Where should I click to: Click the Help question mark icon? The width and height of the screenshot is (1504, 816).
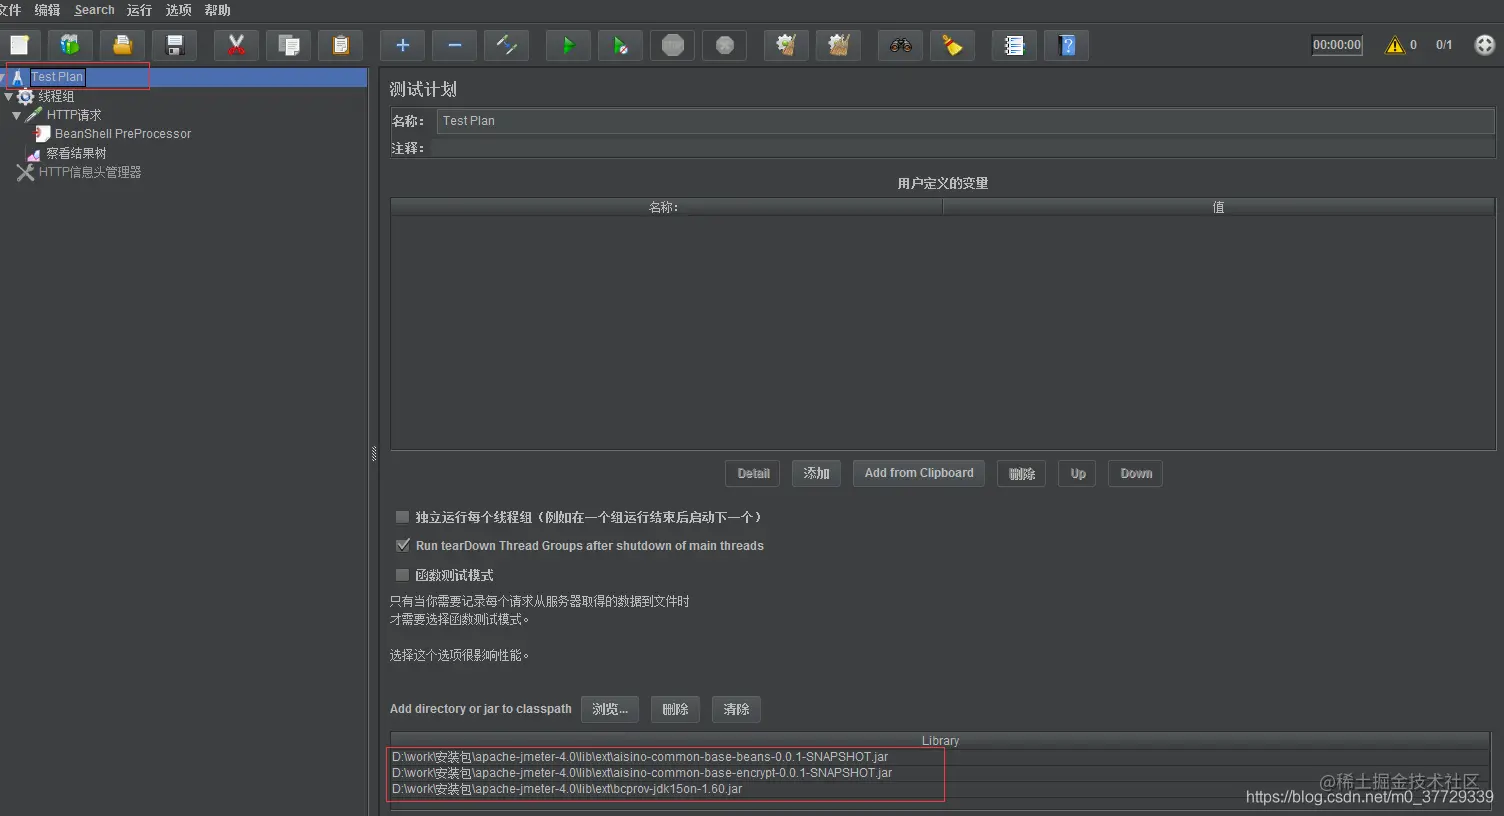[1066, 45]
